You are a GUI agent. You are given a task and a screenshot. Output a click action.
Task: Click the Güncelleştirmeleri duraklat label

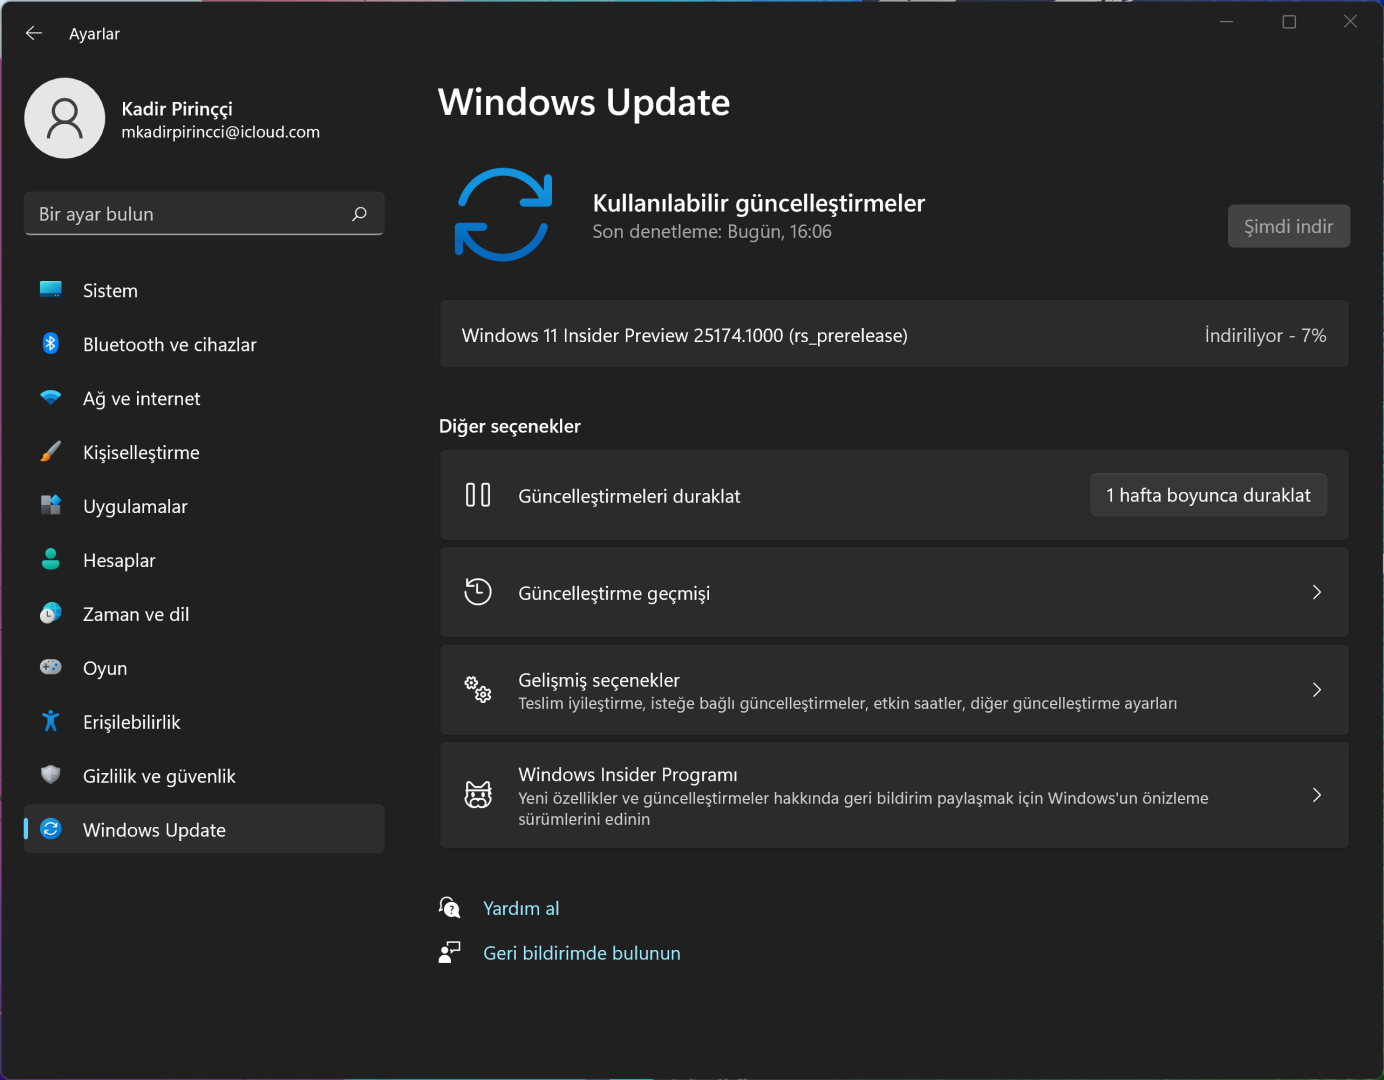[x=629, y=496]
